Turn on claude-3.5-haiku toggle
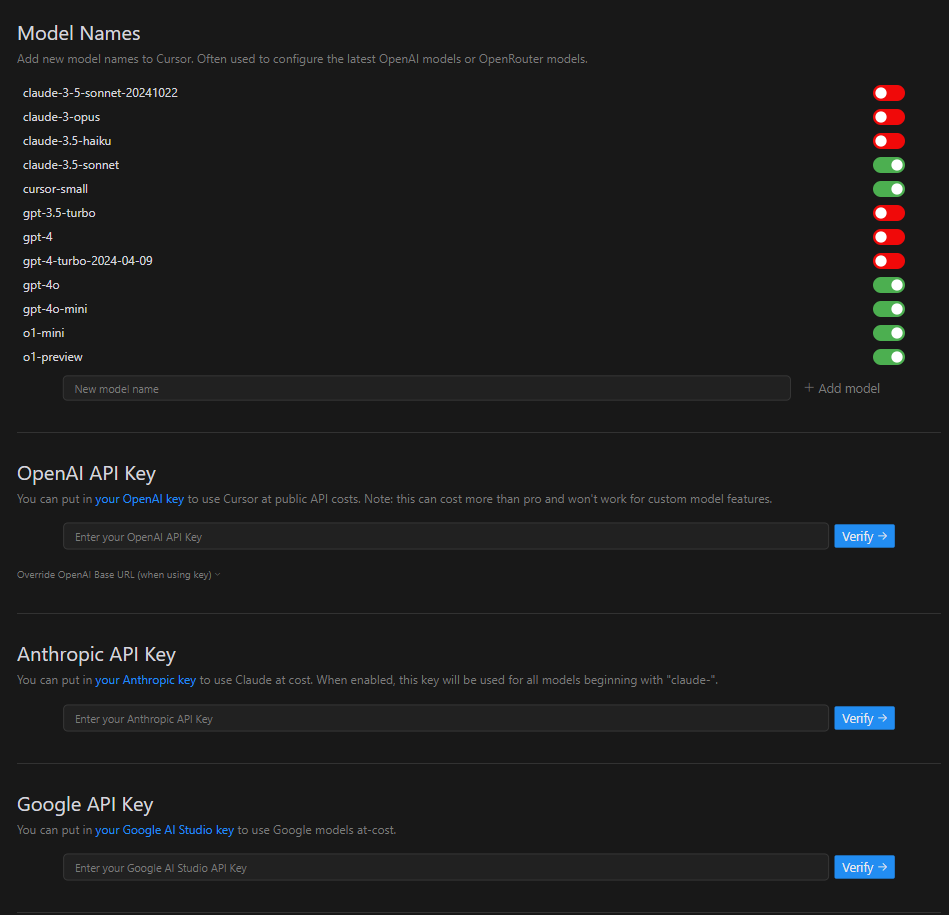This screenshot has height=915, width=949. 888,141
